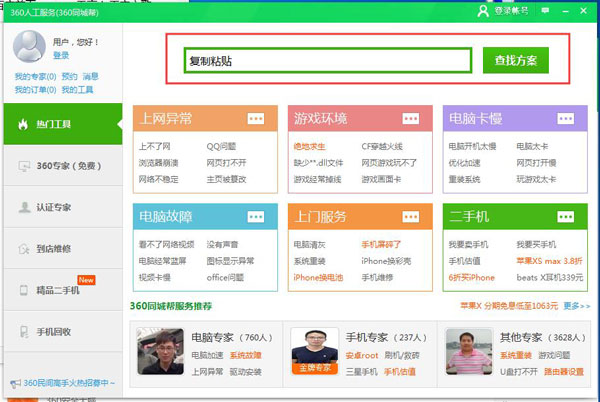Viewport: 600px width, 402px height.
Task: Open the 消息 link
Action: tap(91, 76)
